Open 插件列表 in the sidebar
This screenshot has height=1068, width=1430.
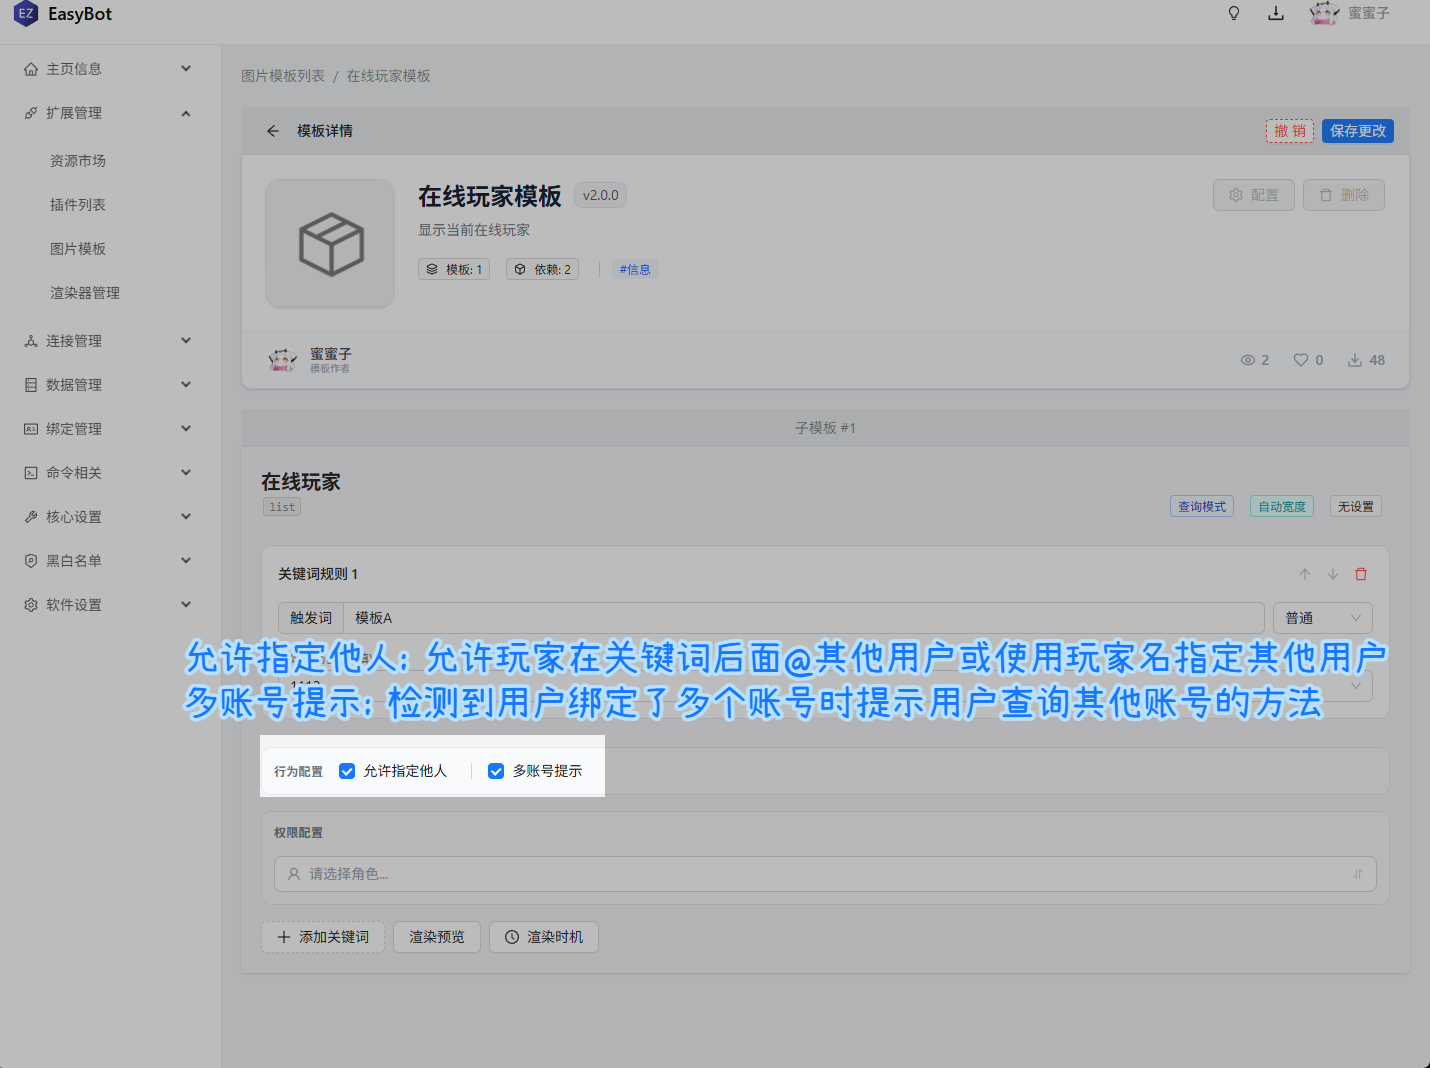(x=78, y=205)
